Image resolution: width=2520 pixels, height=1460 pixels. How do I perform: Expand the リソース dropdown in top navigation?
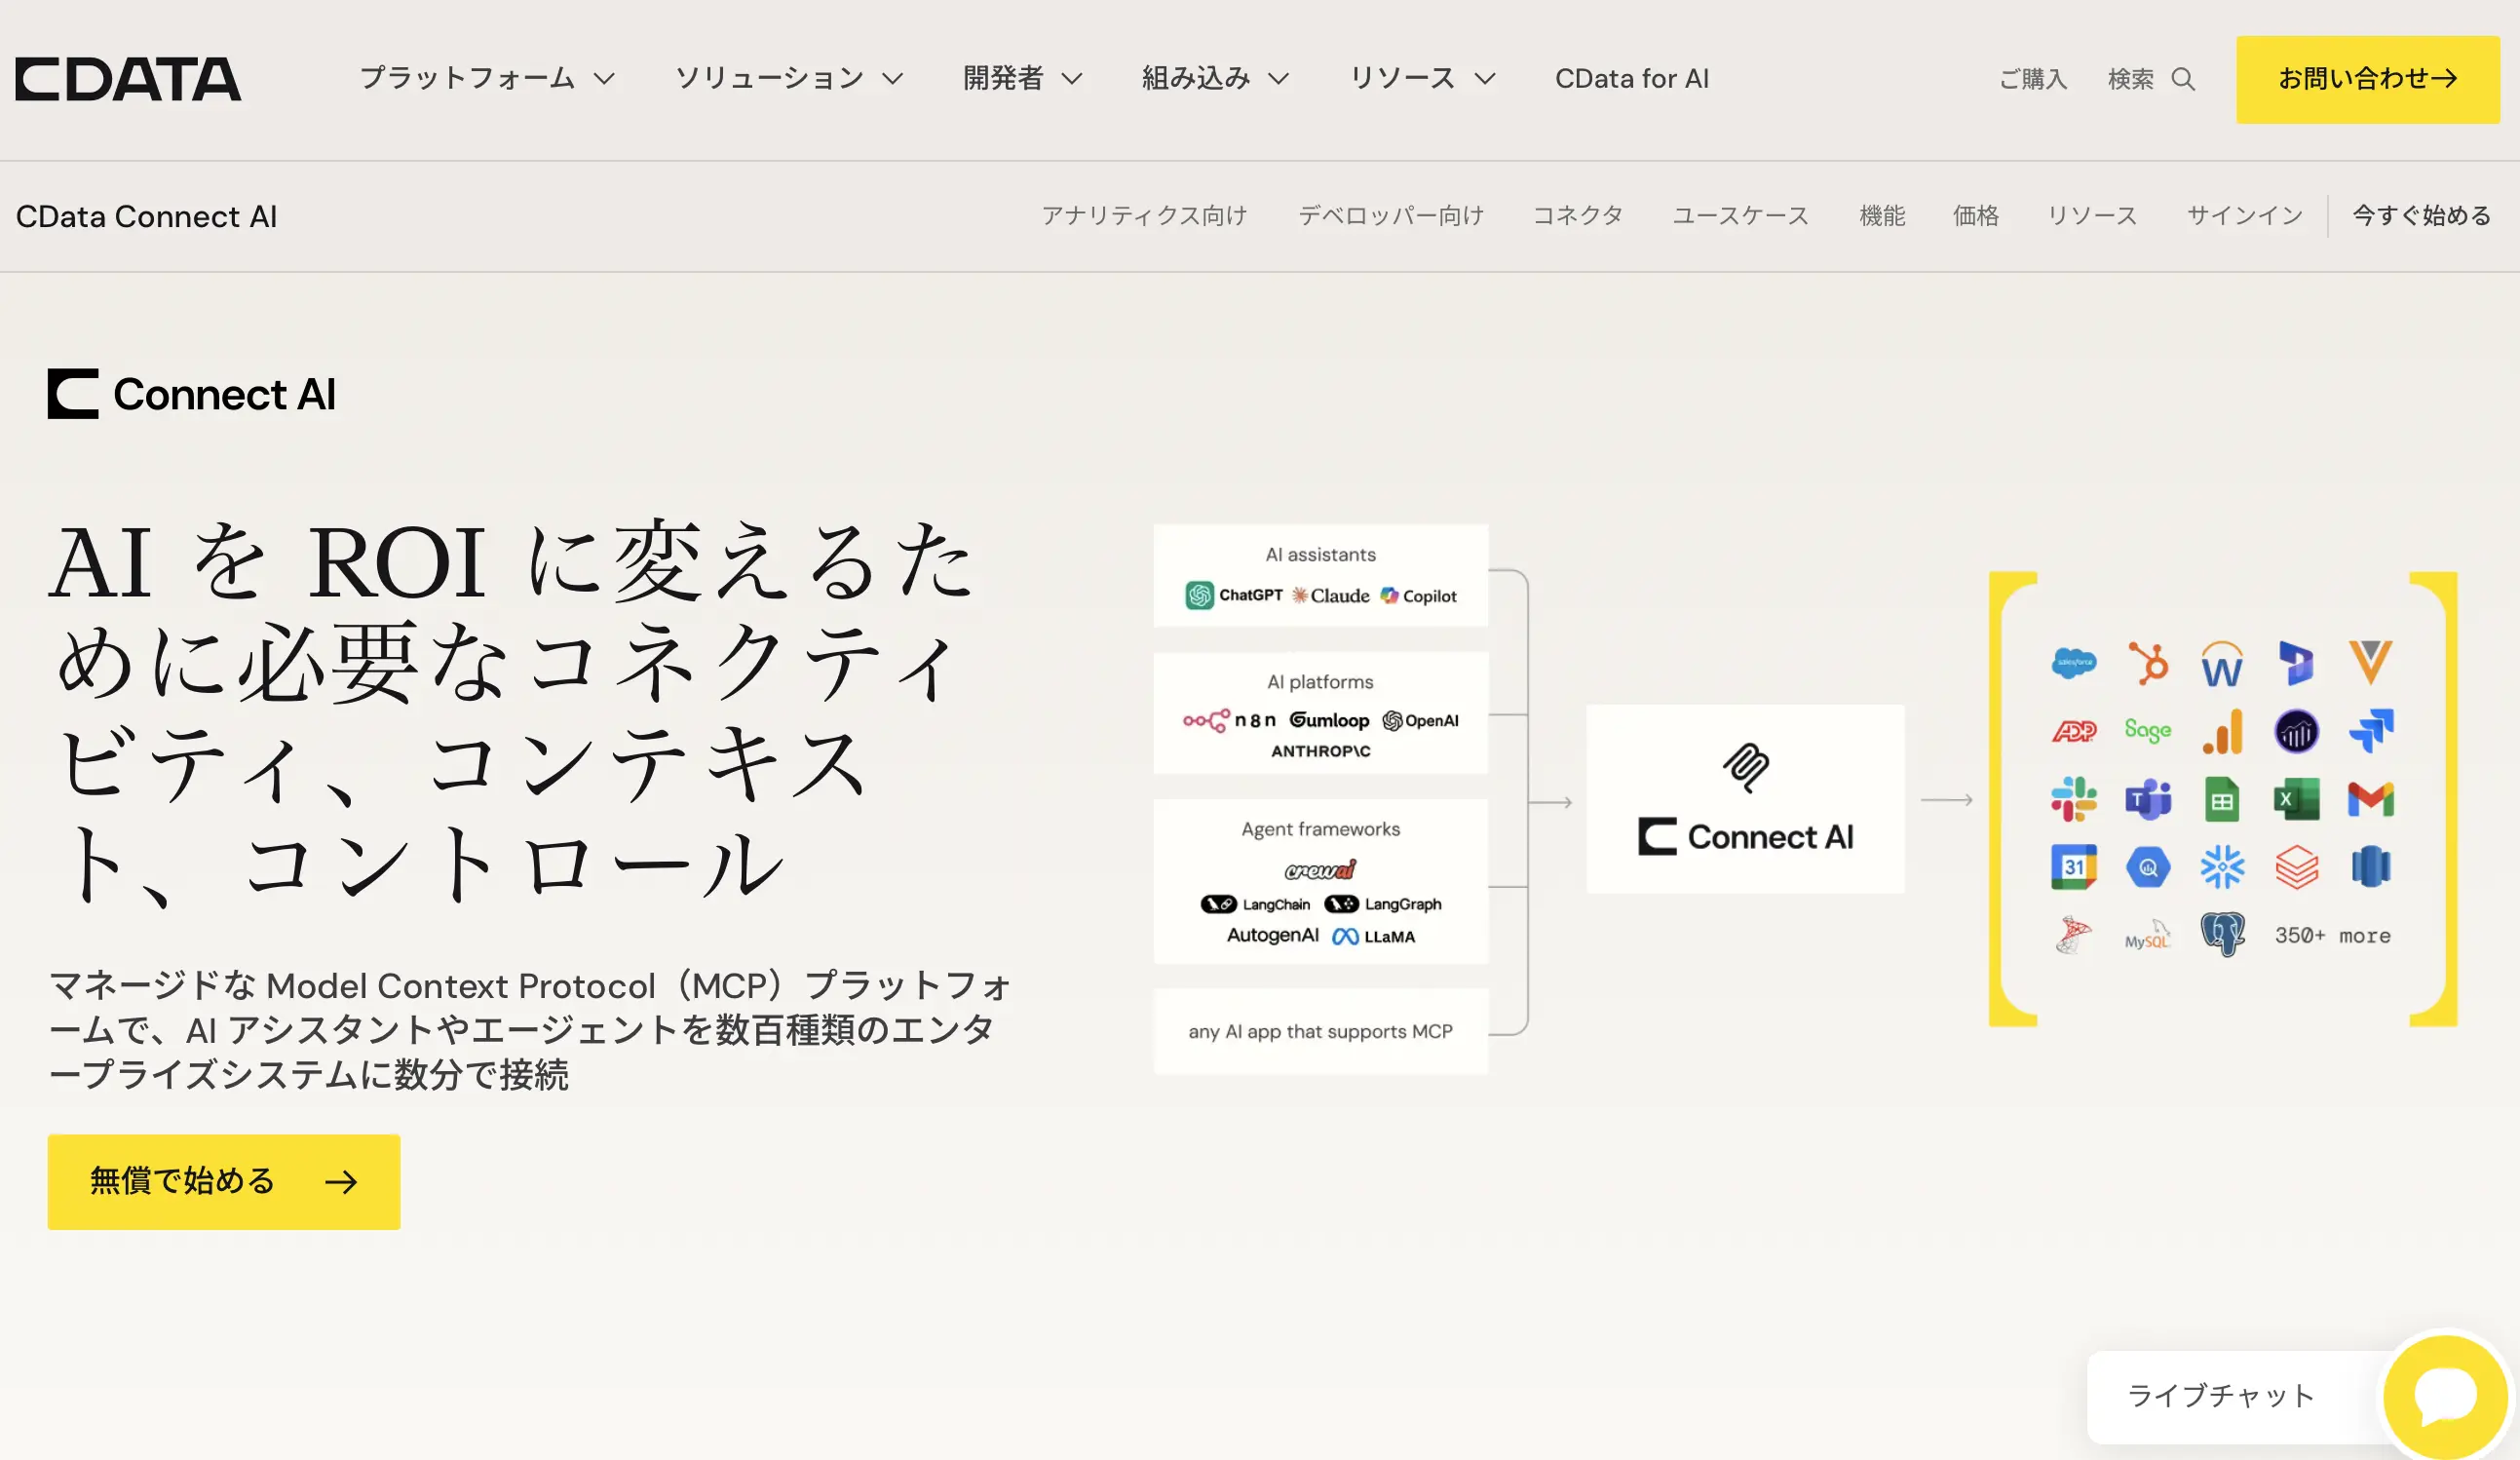(x=1422, y=79)
